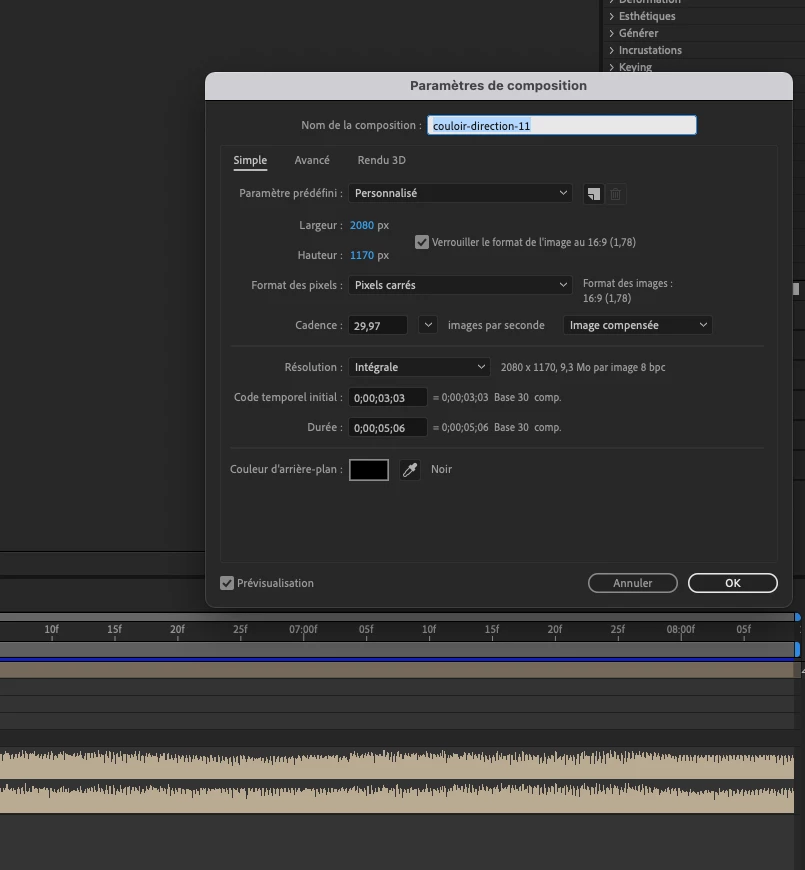Viewport: 805px width, 870px height.
Task: Click the blue work area end handle
Action: click(797, 649)
